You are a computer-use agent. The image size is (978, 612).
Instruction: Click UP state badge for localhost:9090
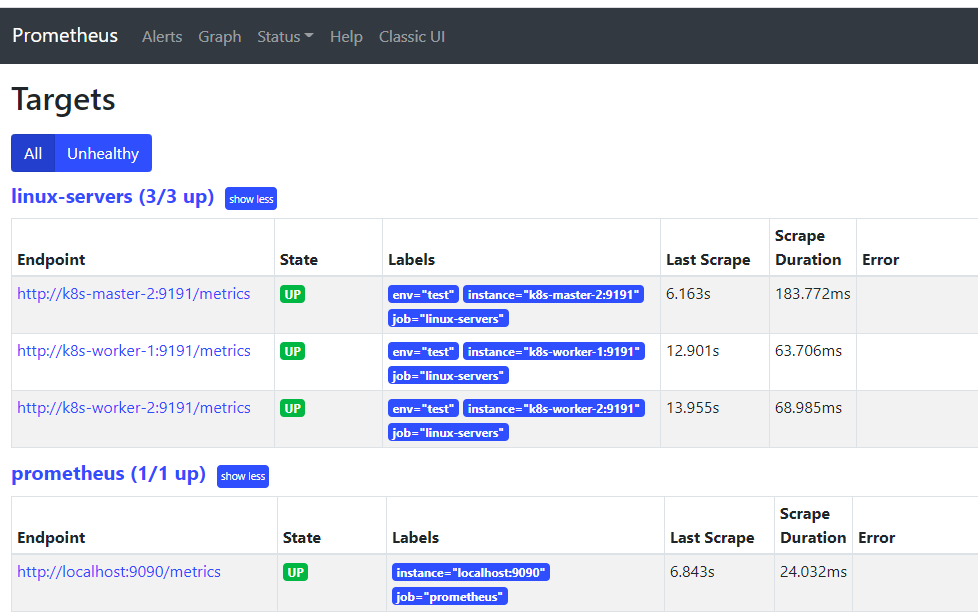point(296,572)
